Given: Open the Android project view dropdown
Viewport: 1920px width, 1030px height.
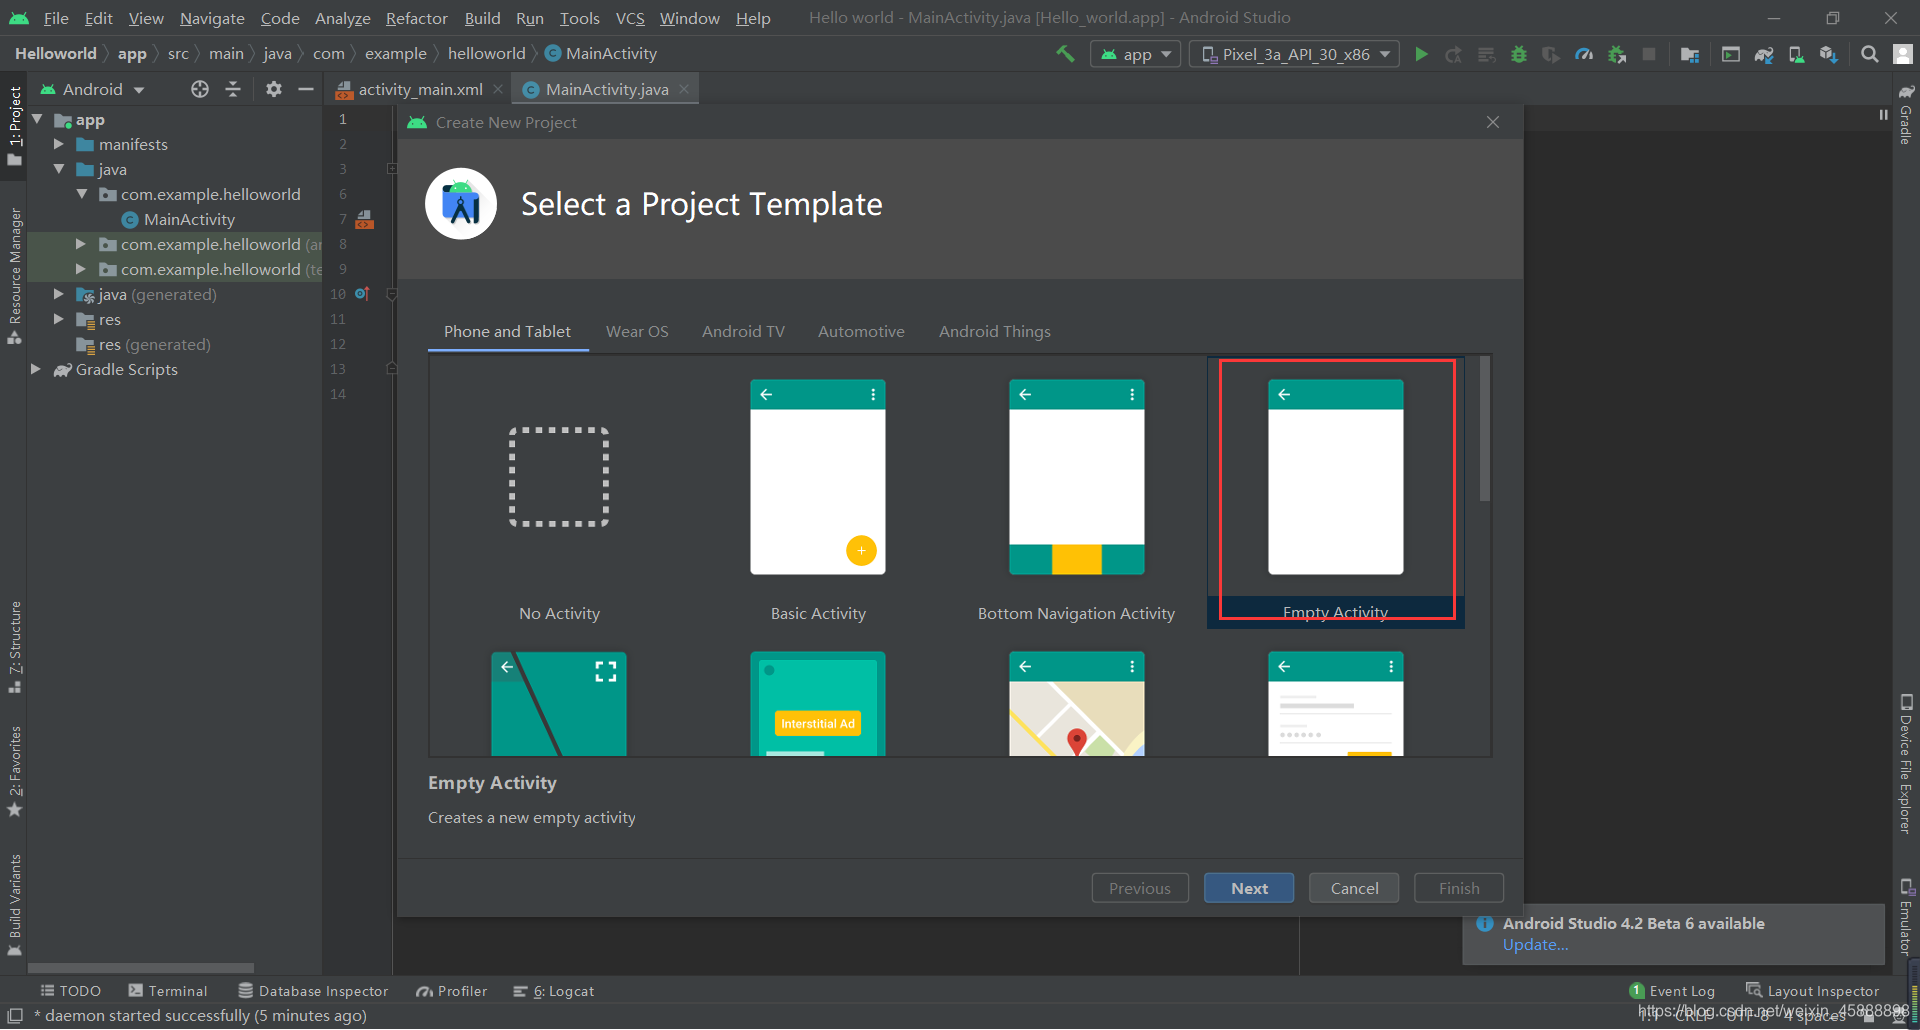Looking at the screenshot, I should click(x=92, y=89).
